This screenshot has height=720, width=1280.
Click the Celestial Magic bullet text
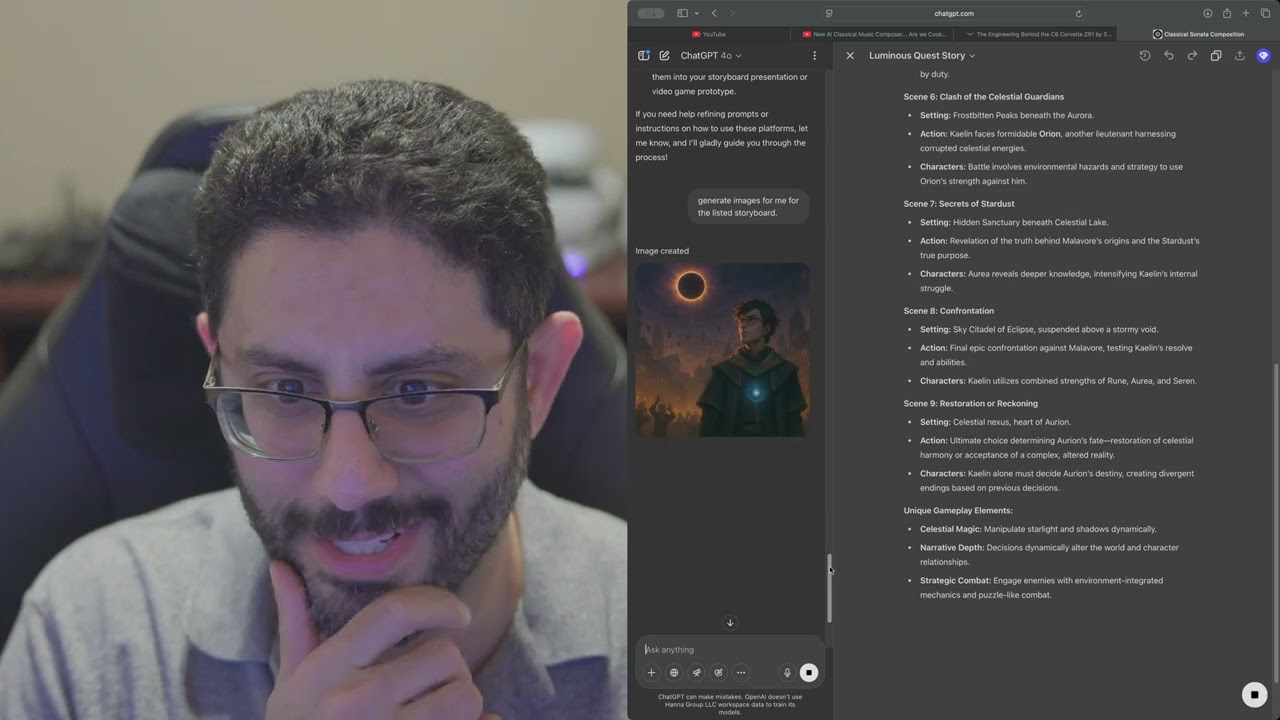pos(1038,529)
